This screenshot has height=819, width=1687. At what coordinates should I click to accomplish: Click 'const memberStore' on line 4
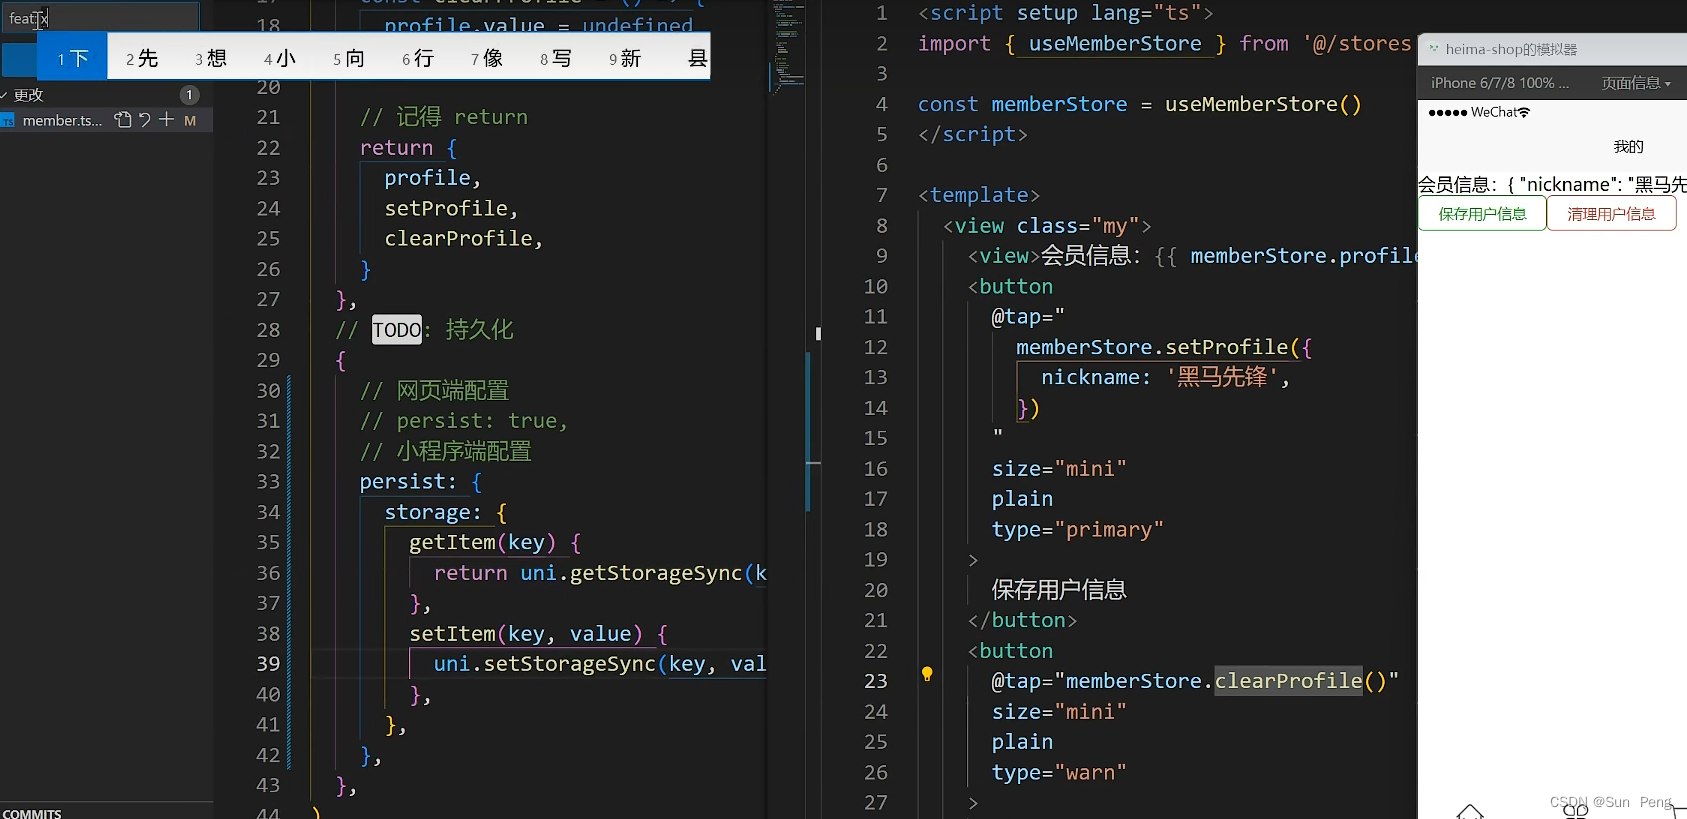(x=1023, y=104)
